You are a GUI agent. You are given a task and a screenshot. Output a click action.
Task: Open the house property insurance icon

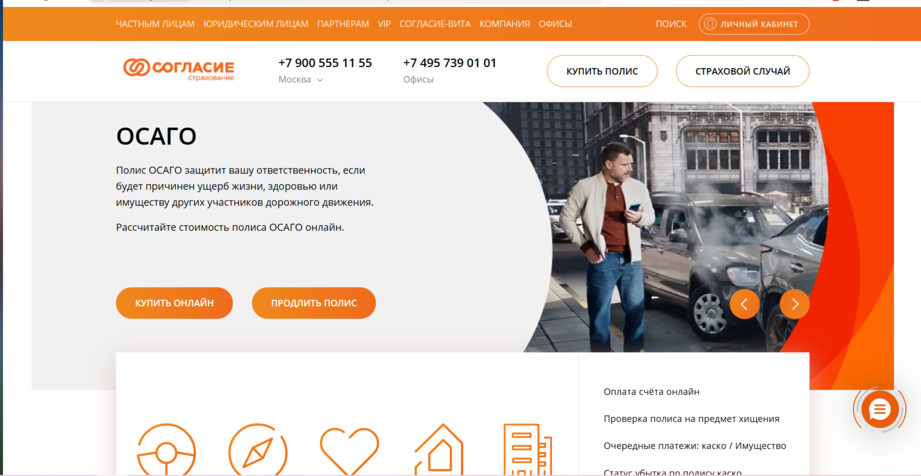point(439,450)
